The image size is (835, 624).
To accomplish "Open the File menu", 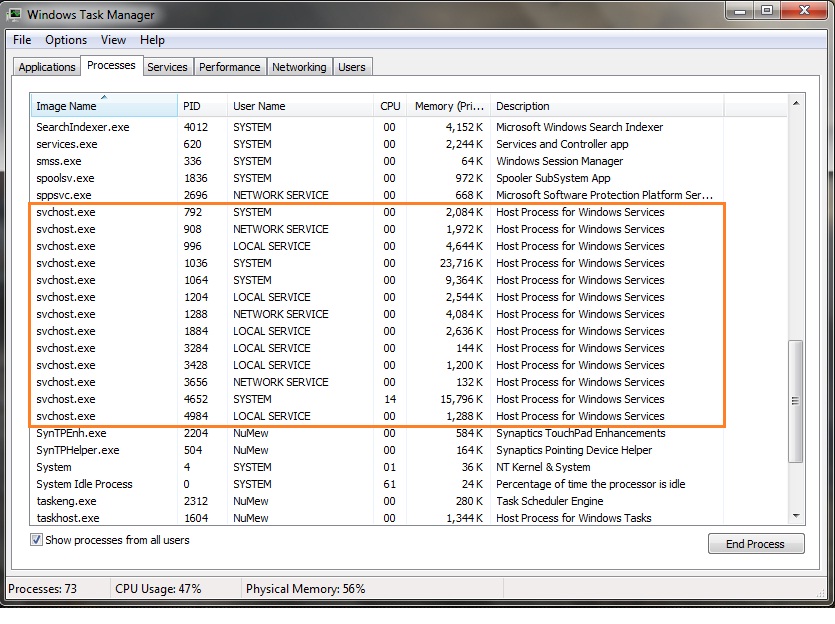I will (22, 40).
